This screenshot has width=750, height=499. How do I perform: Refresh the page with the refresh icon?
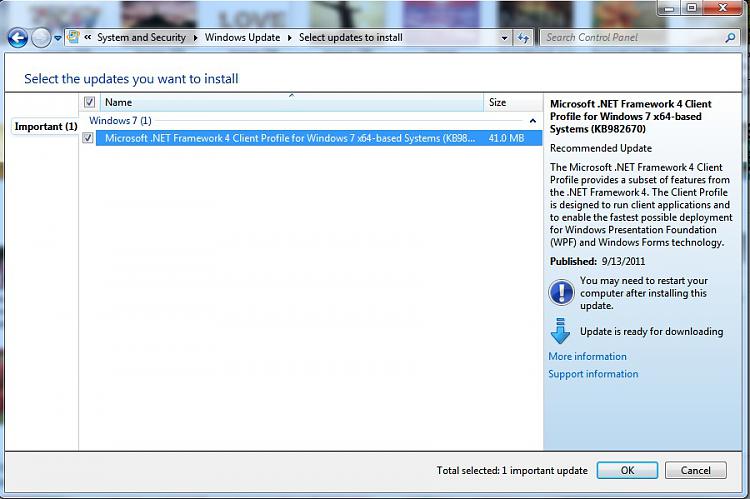click(523, 38)
